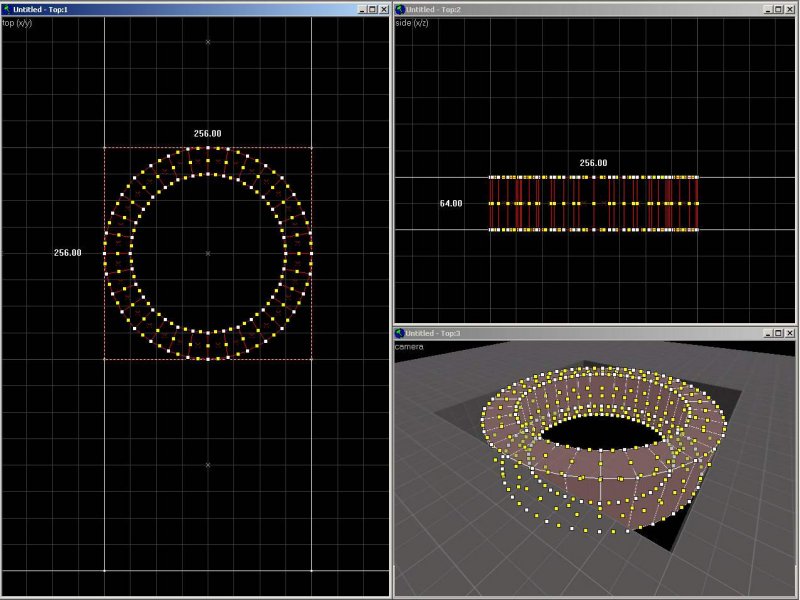Open the Top:1 window system menu icon

[x=7, y=9]
